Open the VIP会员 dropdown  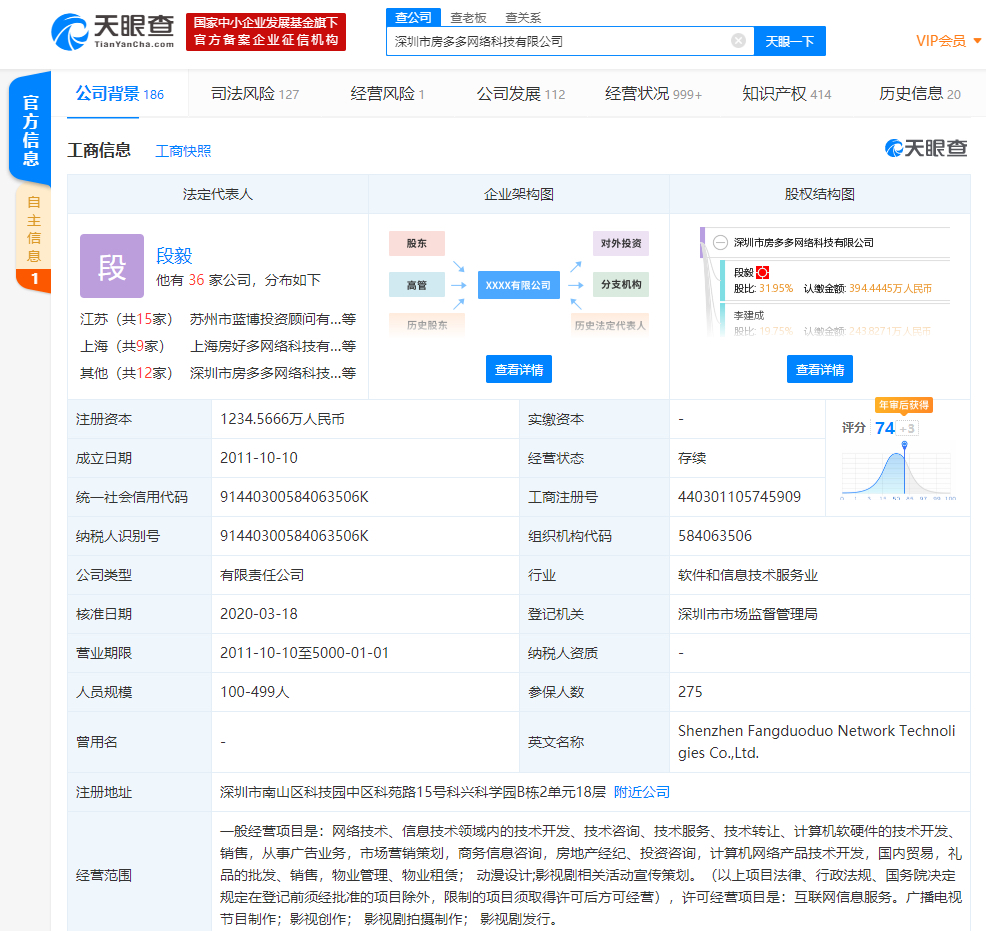pos(948,41)
